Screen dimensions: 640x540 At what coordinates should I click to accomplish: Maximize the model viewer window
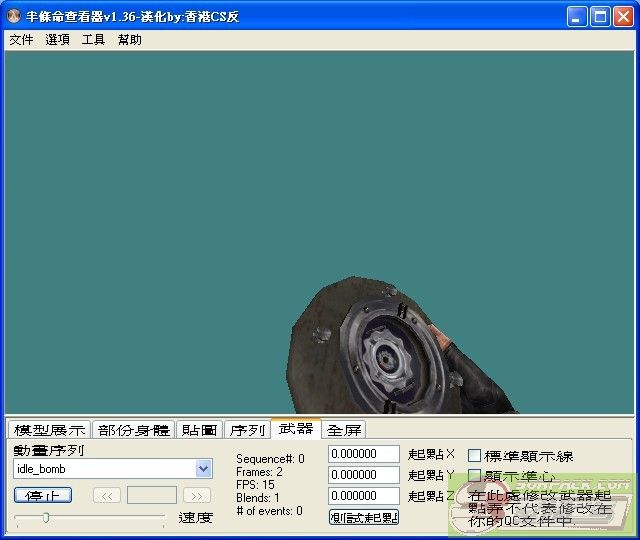tap(600, 16)
